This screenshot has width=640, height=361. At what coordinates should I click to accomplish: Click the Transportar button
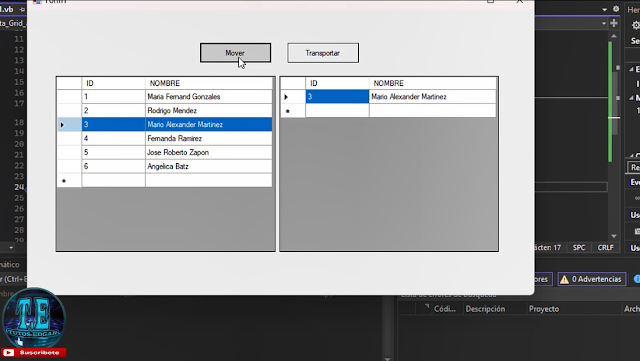click(323, 53)
